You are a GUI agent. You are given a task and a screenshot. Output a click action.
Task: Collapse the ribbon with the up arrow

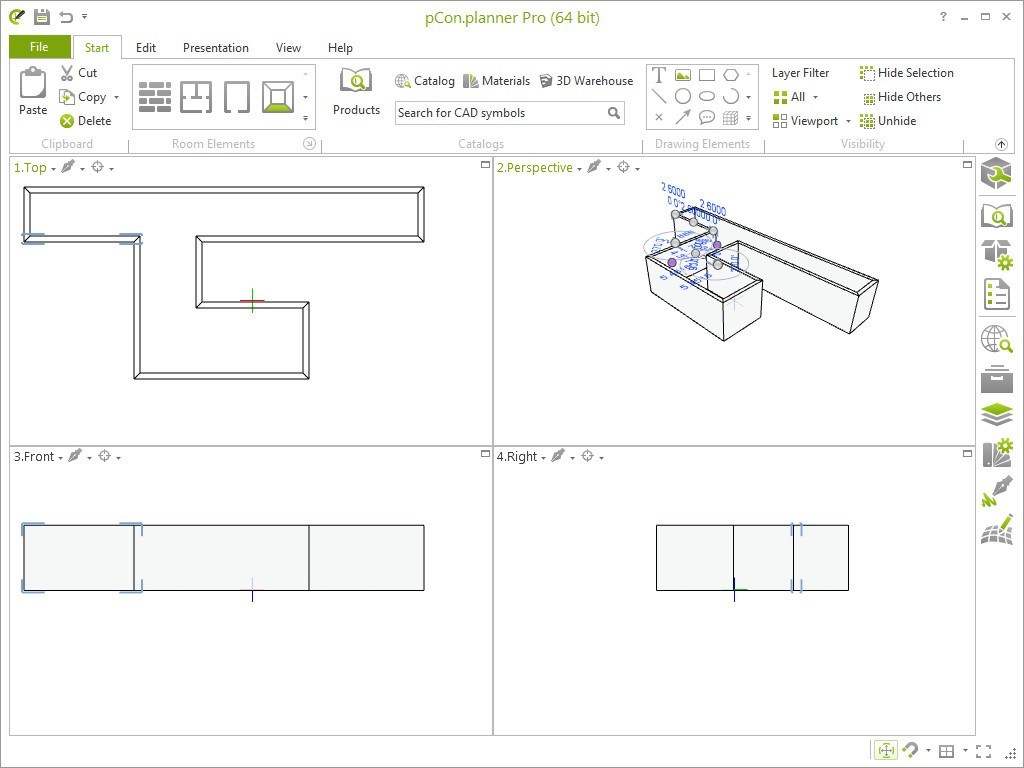coord(1001,144)
